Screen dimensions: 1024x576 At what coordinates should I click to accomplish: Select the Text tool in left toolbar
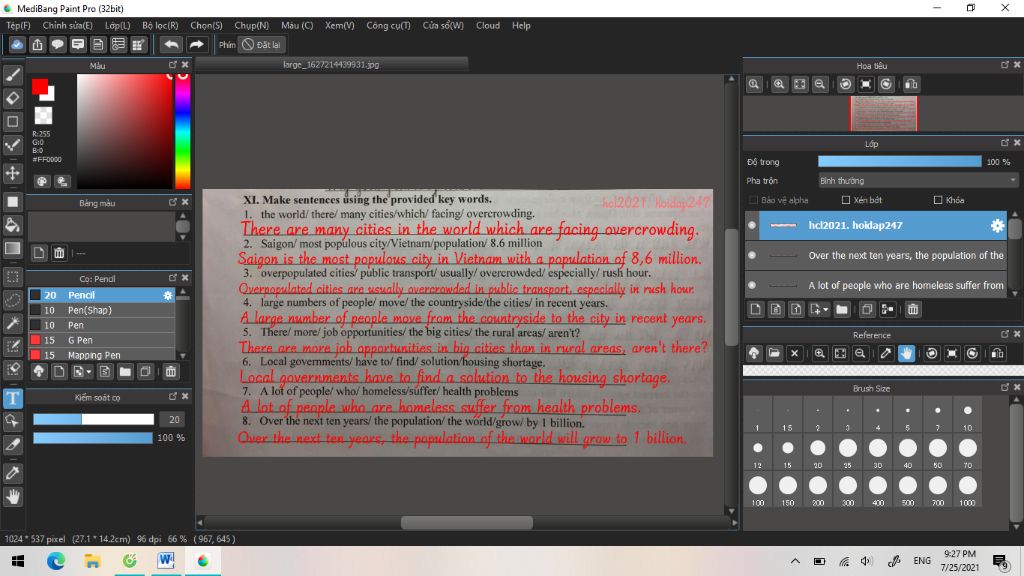click(13, 398)
